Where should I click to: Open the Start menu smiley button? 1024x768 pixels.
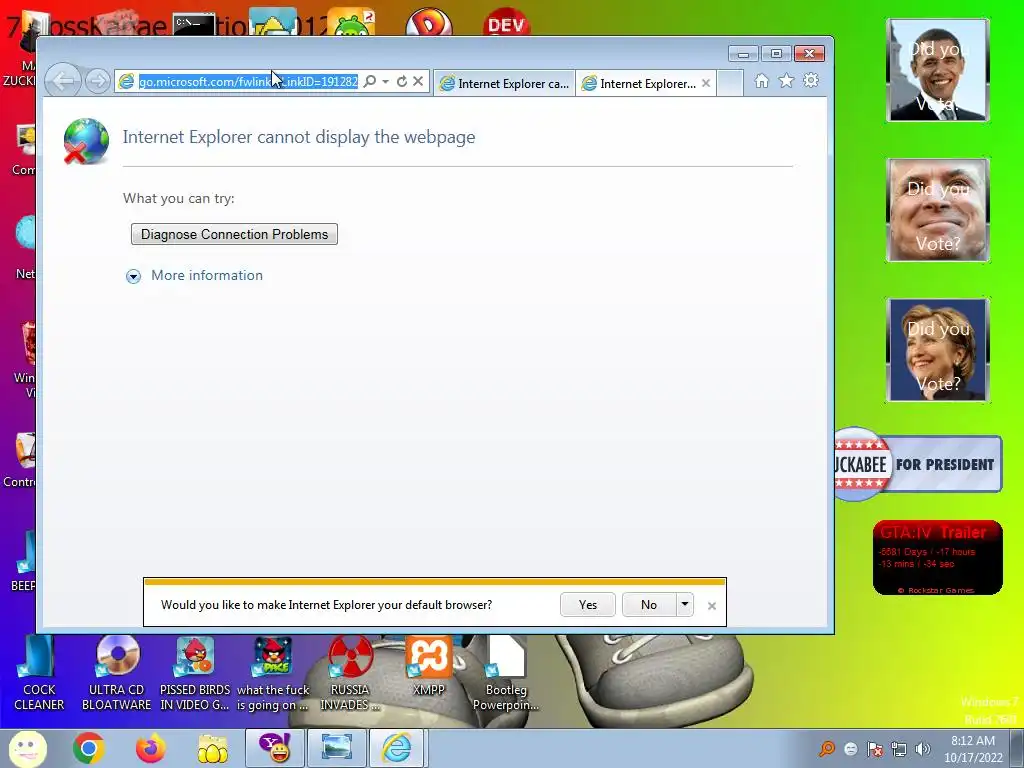(x=27, y=748)
